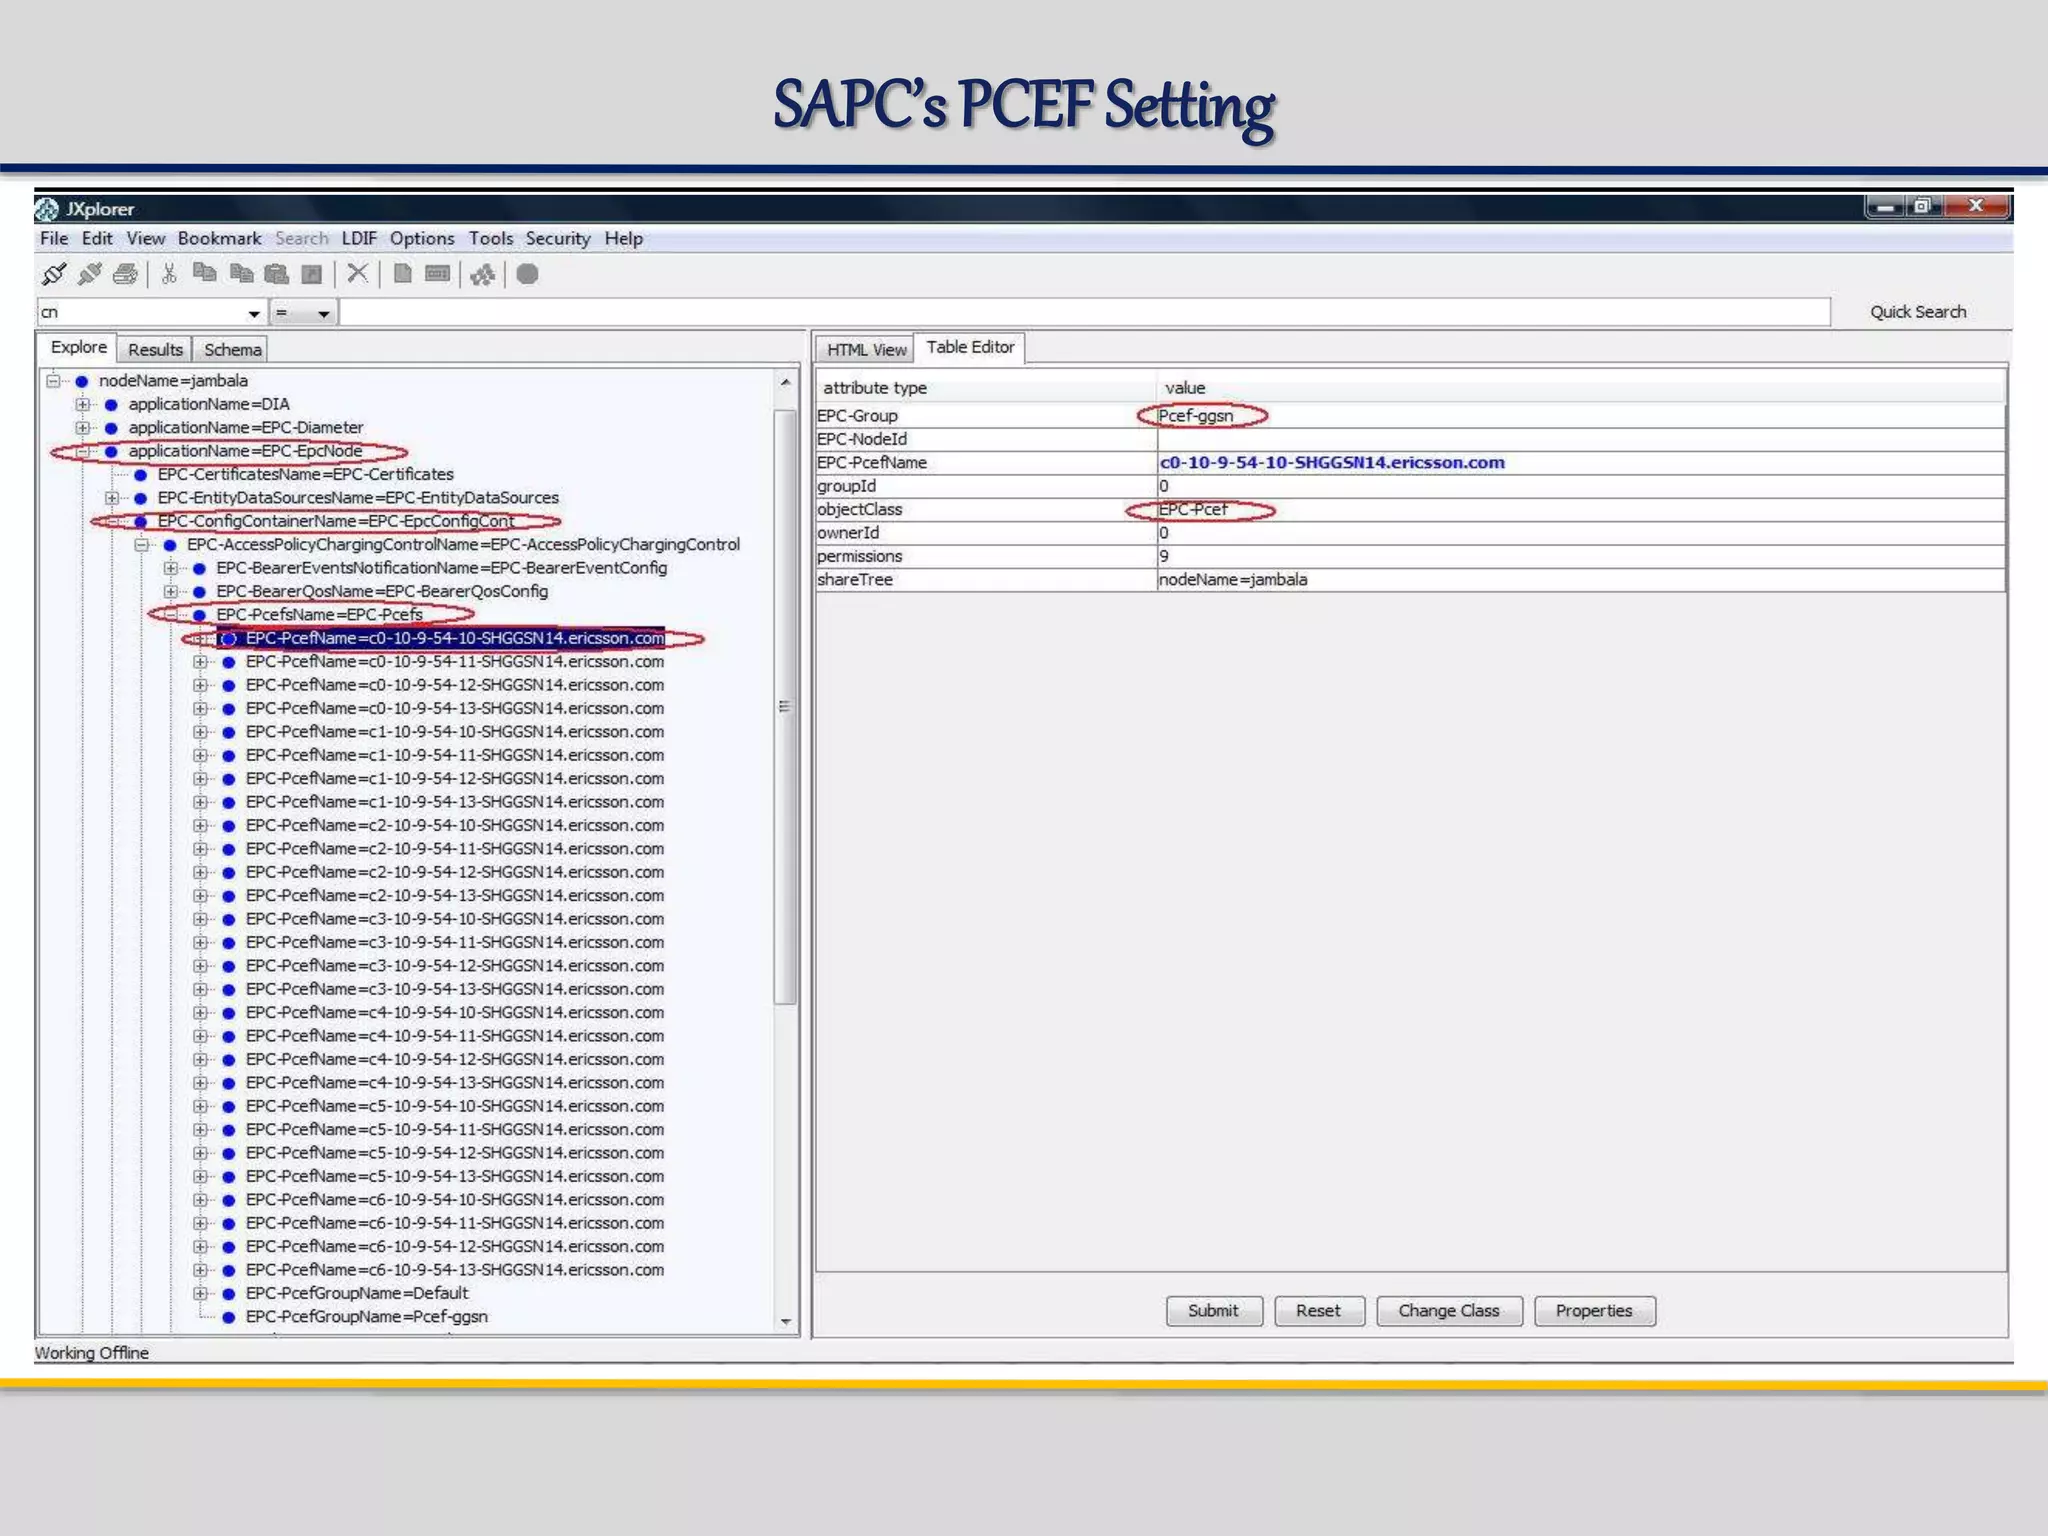Click the node icon beside EPC-PcefGroupName=Default
The image size is (2048, 1536).
coord(228,1294)
